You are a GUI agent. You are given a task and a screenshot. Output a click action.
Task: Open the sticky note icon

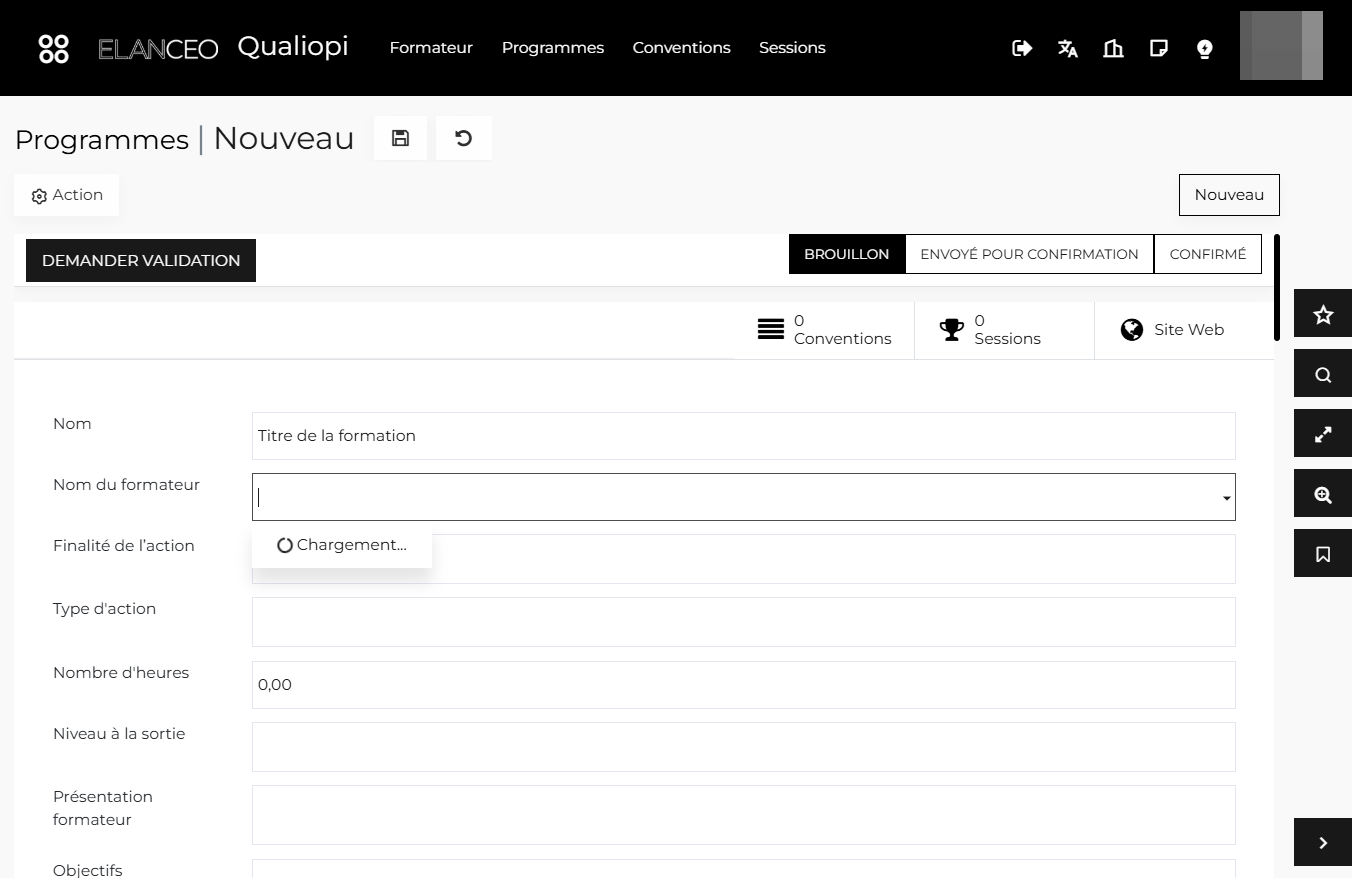[1159, 48]
